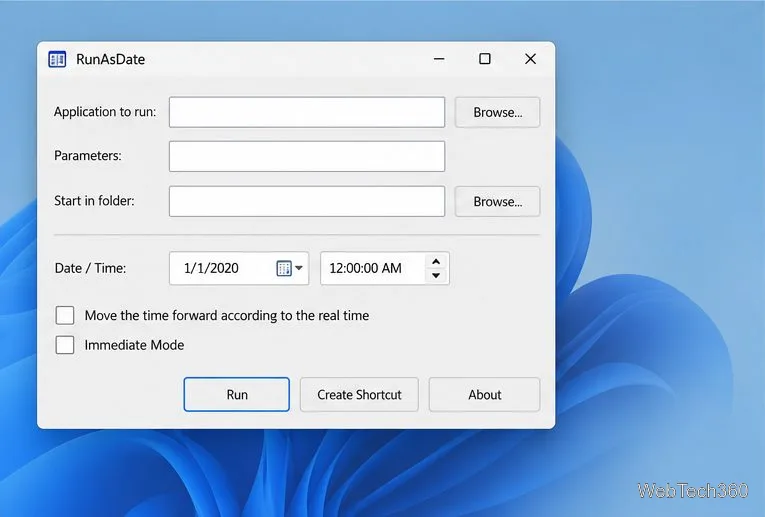This screenshot has height=517, width=765.
Task: Maximize the RunAsDate window
Action: pos(484,59)
